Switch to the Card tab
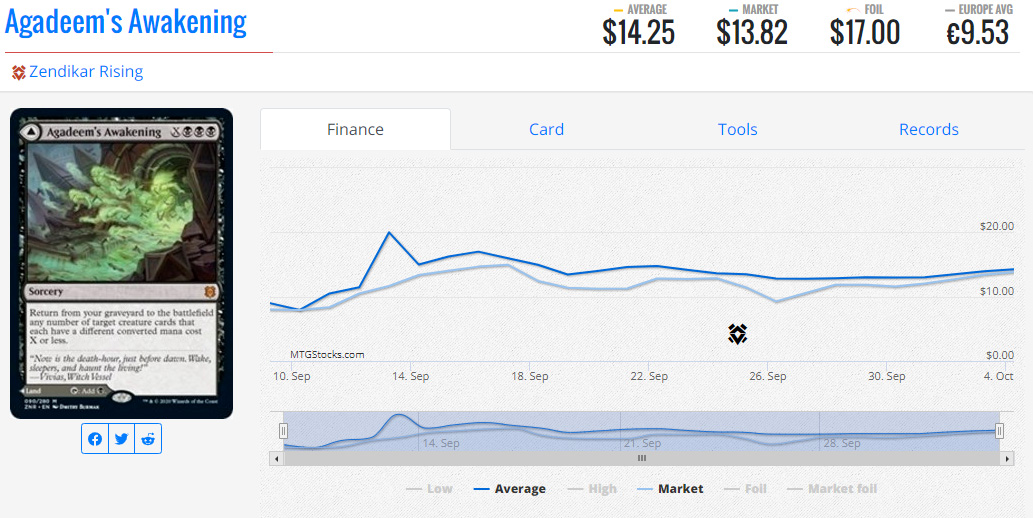Screen dimensions: 1033x518 pos(546,129)
